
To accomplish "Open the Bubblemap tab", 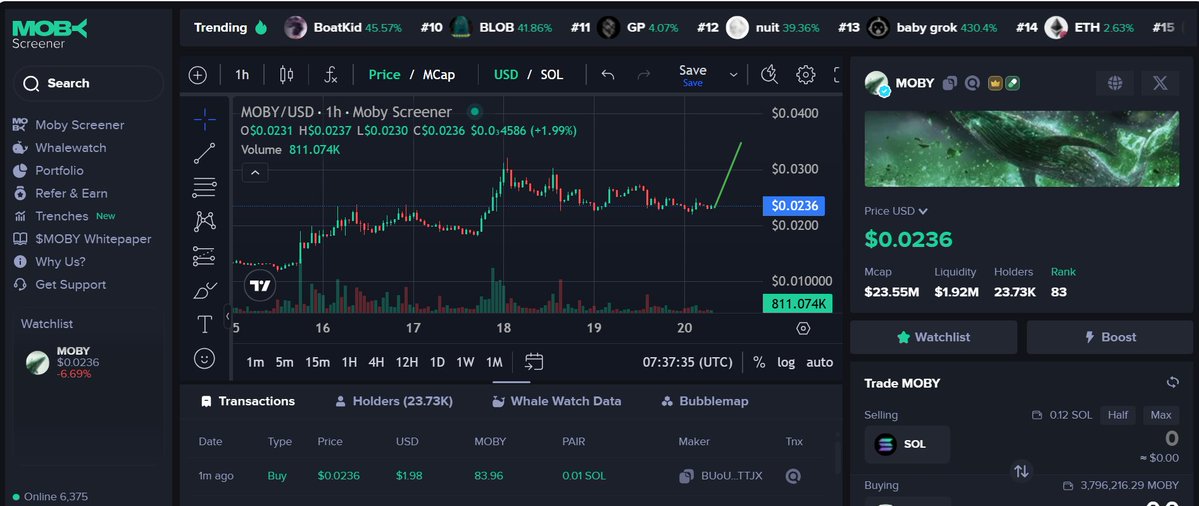I will [x=704, y=401].
